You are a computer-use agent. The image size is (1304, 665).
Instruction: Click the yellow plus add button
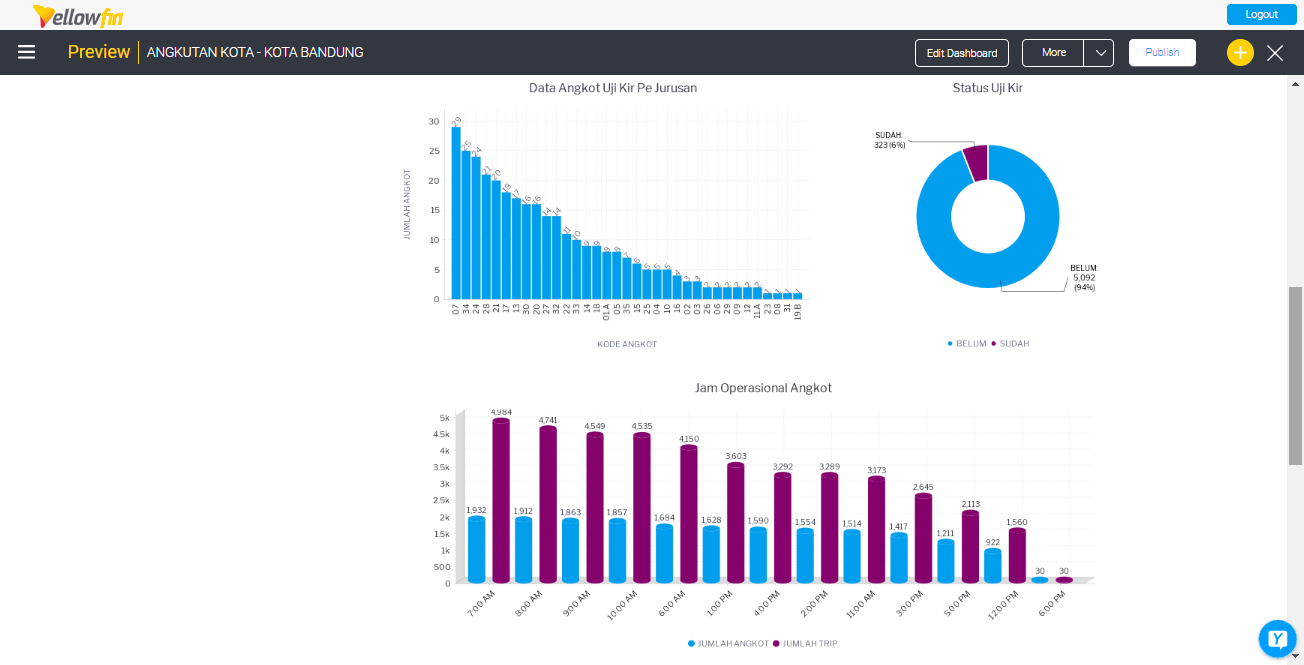click(1240, 53)
